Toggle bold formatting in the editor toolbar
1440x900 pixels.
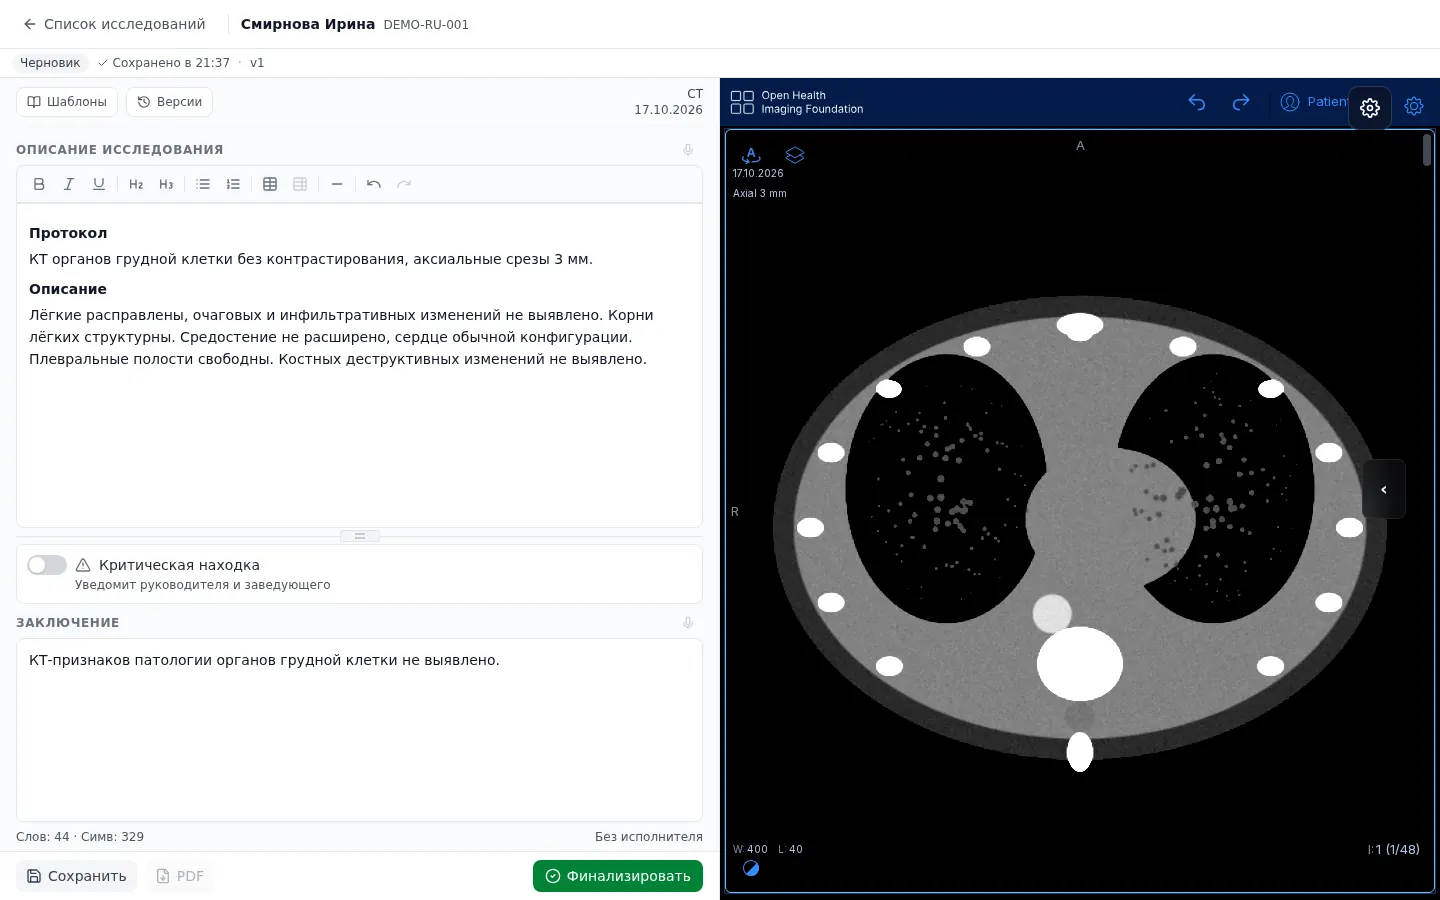(39, 184)
